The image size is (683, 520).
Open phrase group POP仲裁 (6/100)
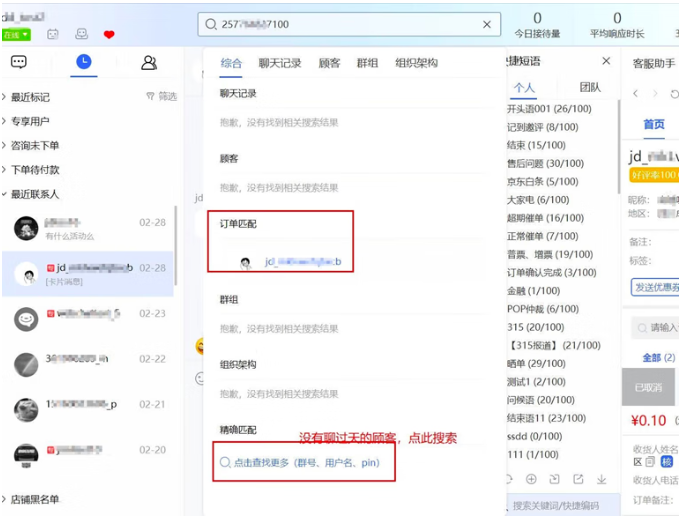pos(543,309)
